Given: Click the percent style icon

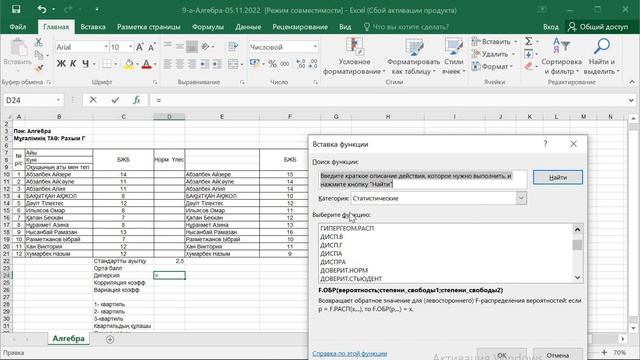Looking at the screenshot, I should click(x=272, y=64).
